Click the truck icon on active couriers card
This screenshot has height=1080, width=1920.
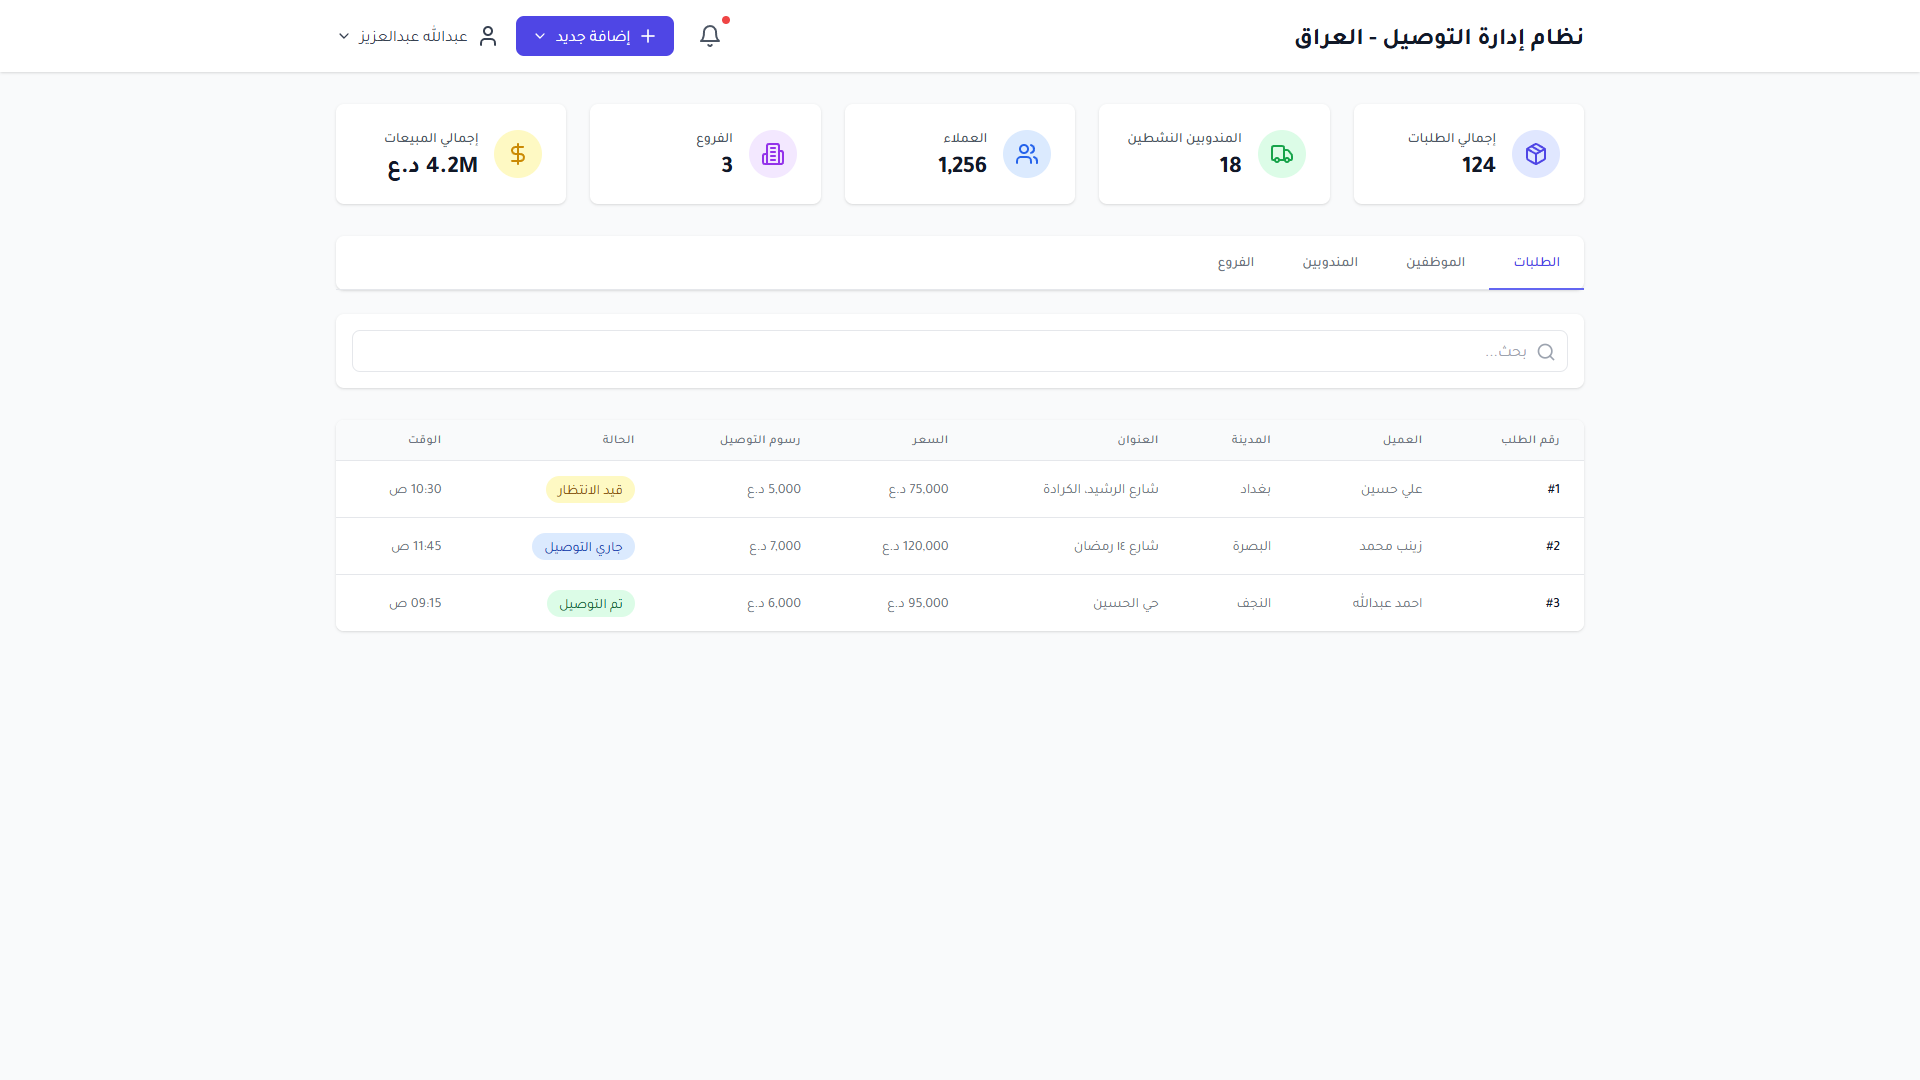click(1282, 154)
